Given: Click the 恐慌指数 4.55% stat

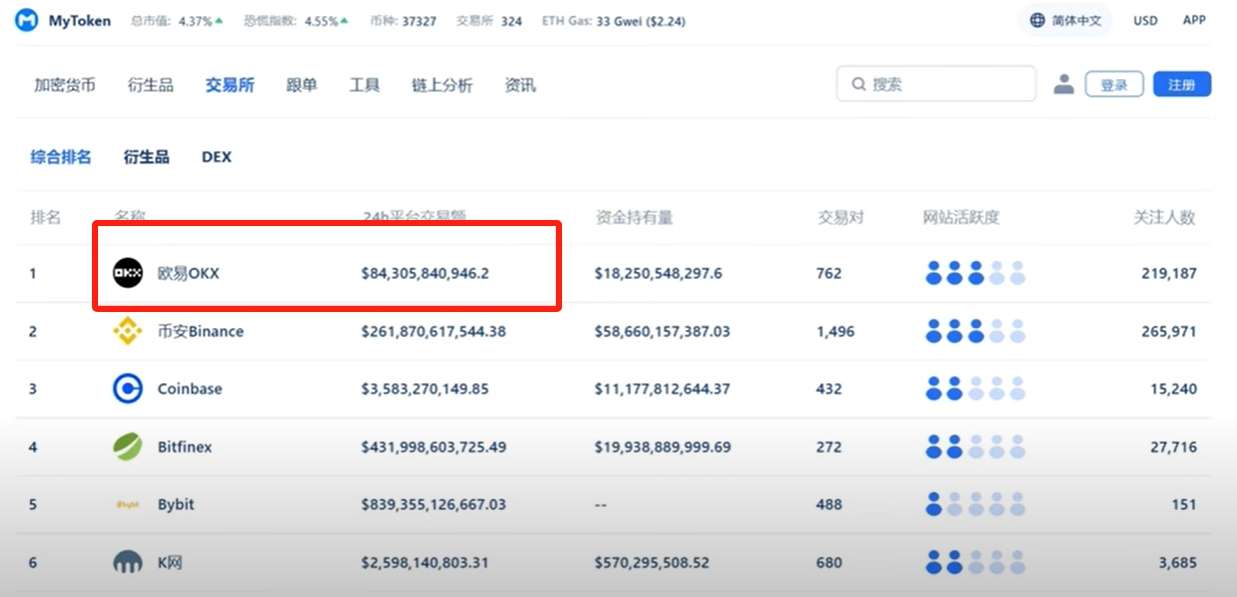Looking at the screenshot, I should pos(294,21).
